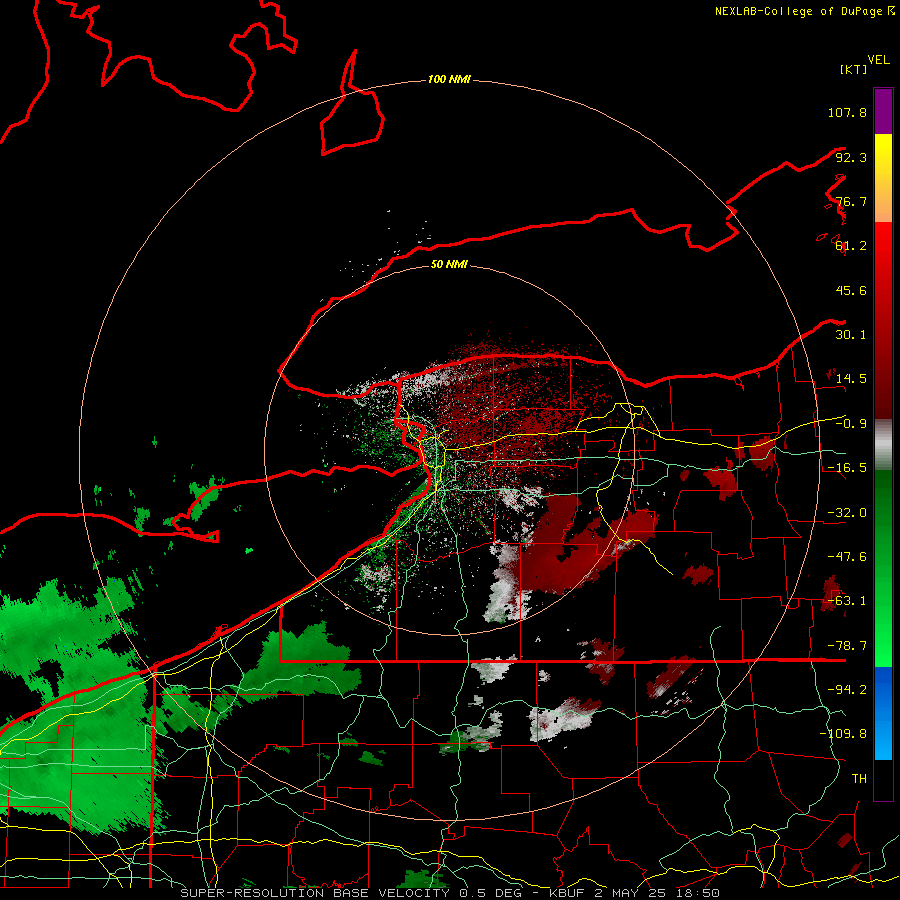Select the -47.6 velocity scale value
Screen dimensions: 900x900
click(x=847, y=557)
